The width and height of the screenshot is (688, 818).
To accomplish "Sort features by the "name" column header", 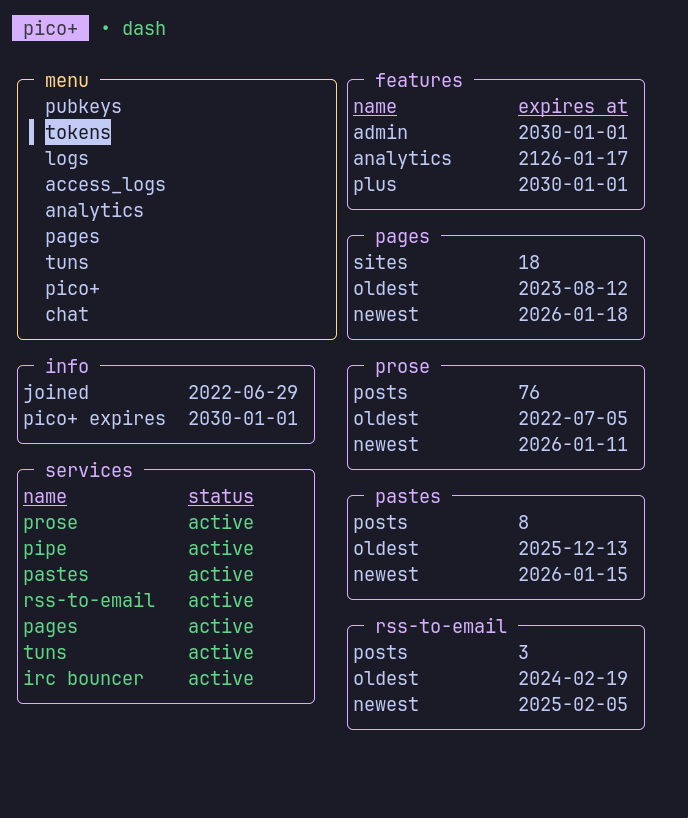I will pyautogui.click(x=376, y=106).
